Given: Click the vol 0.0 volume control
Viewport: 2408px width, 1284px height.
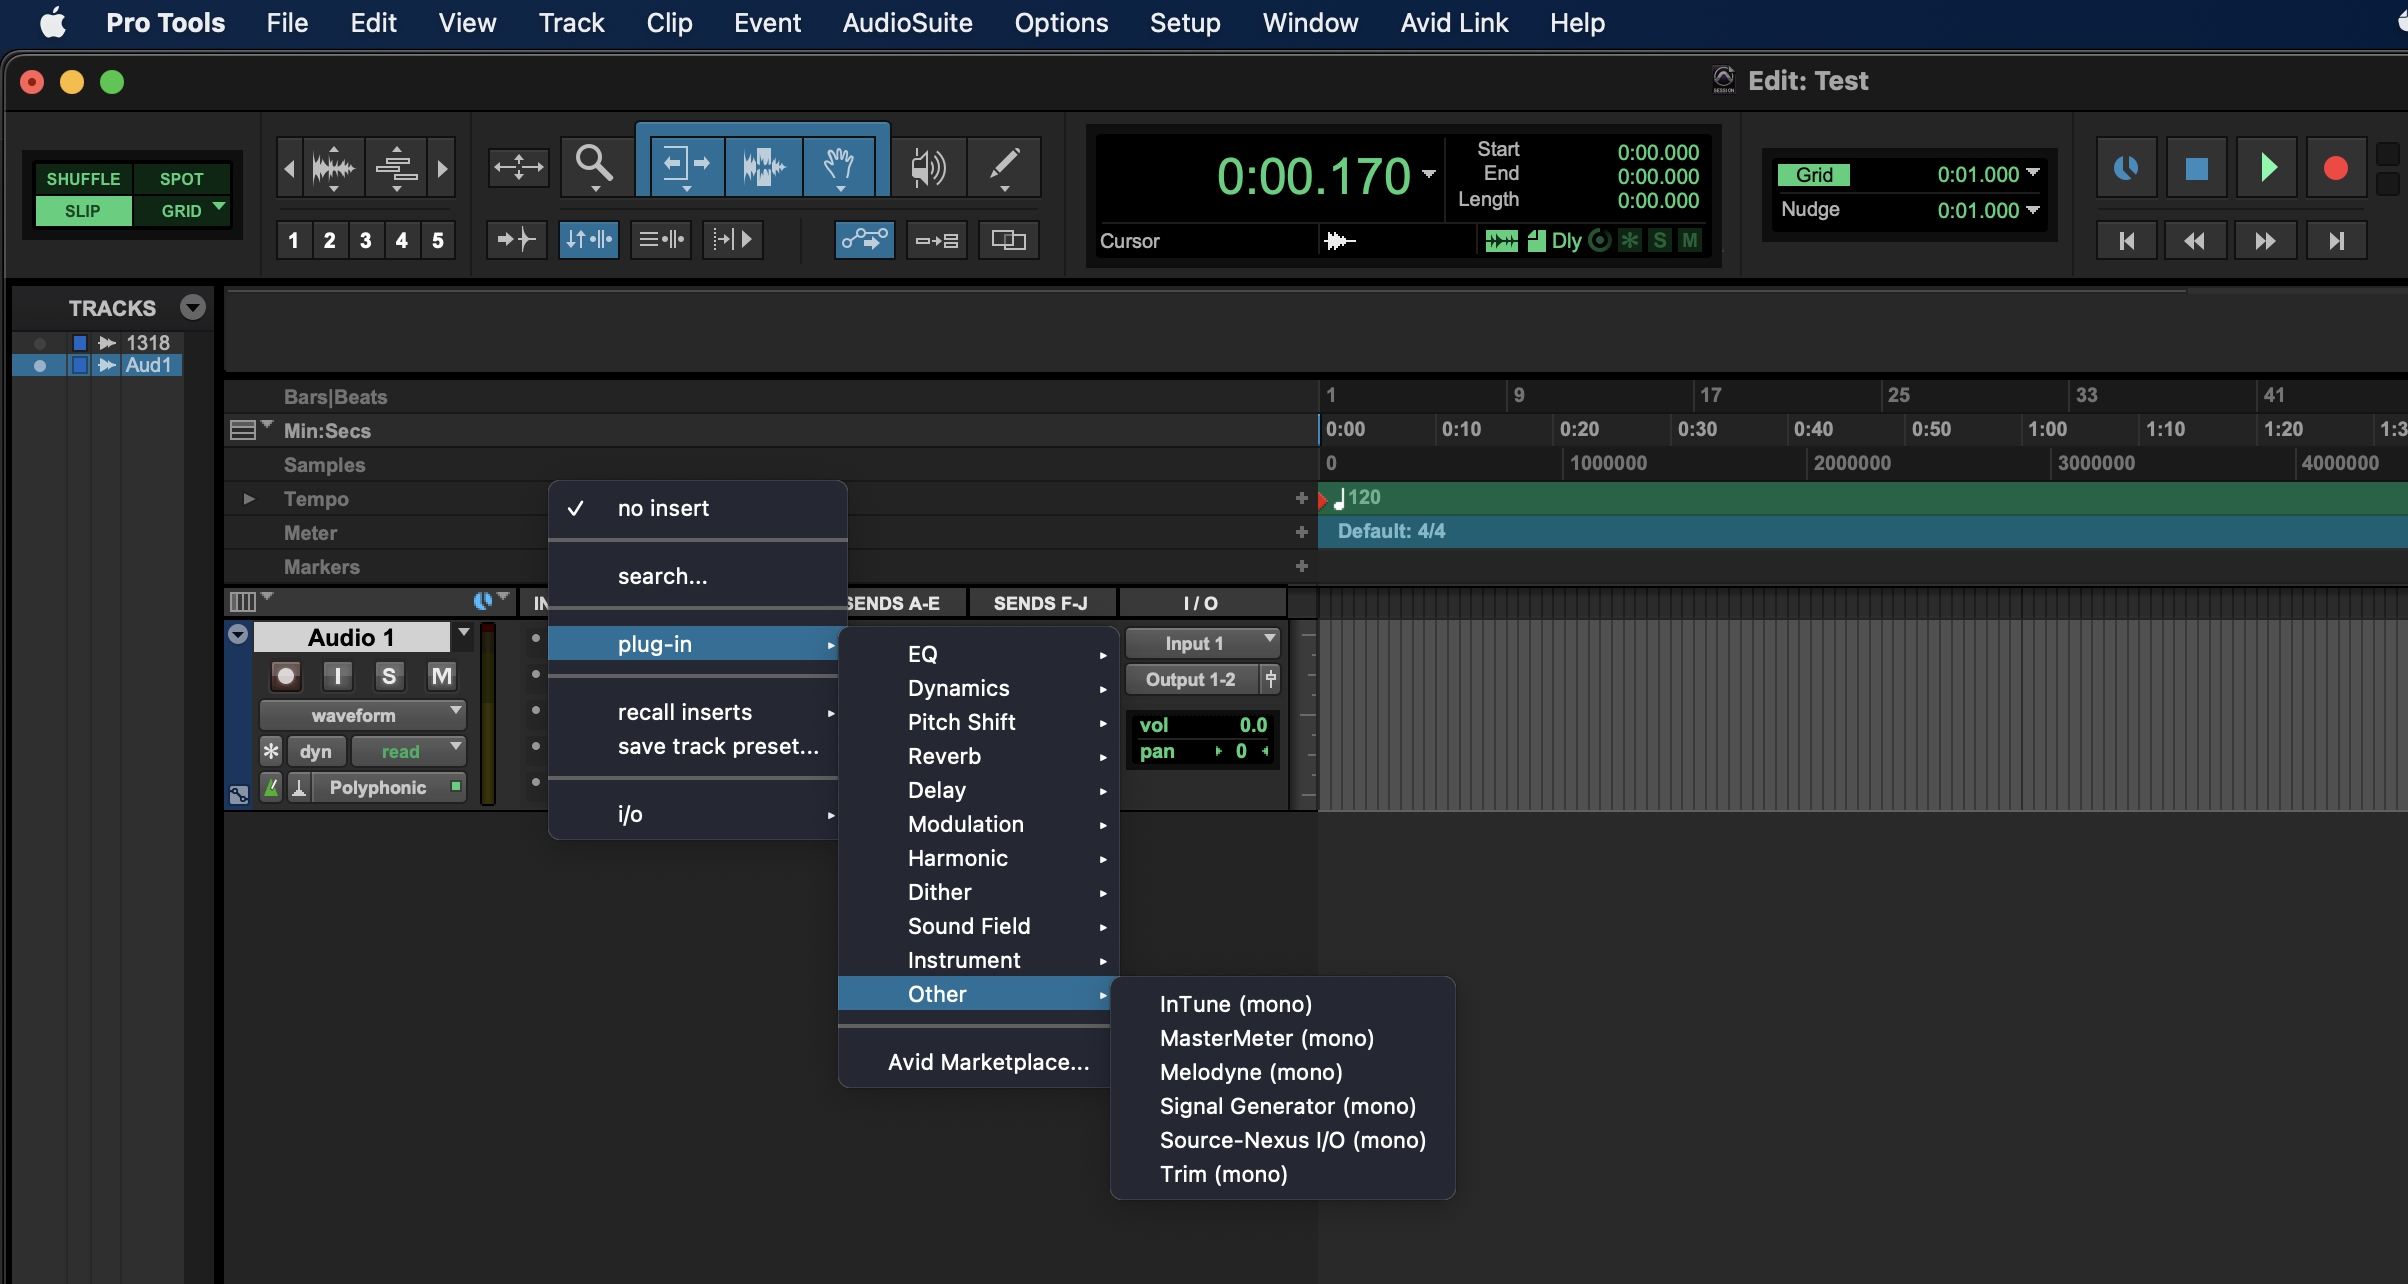Looking at the screenshot, I should (1202, 725).
